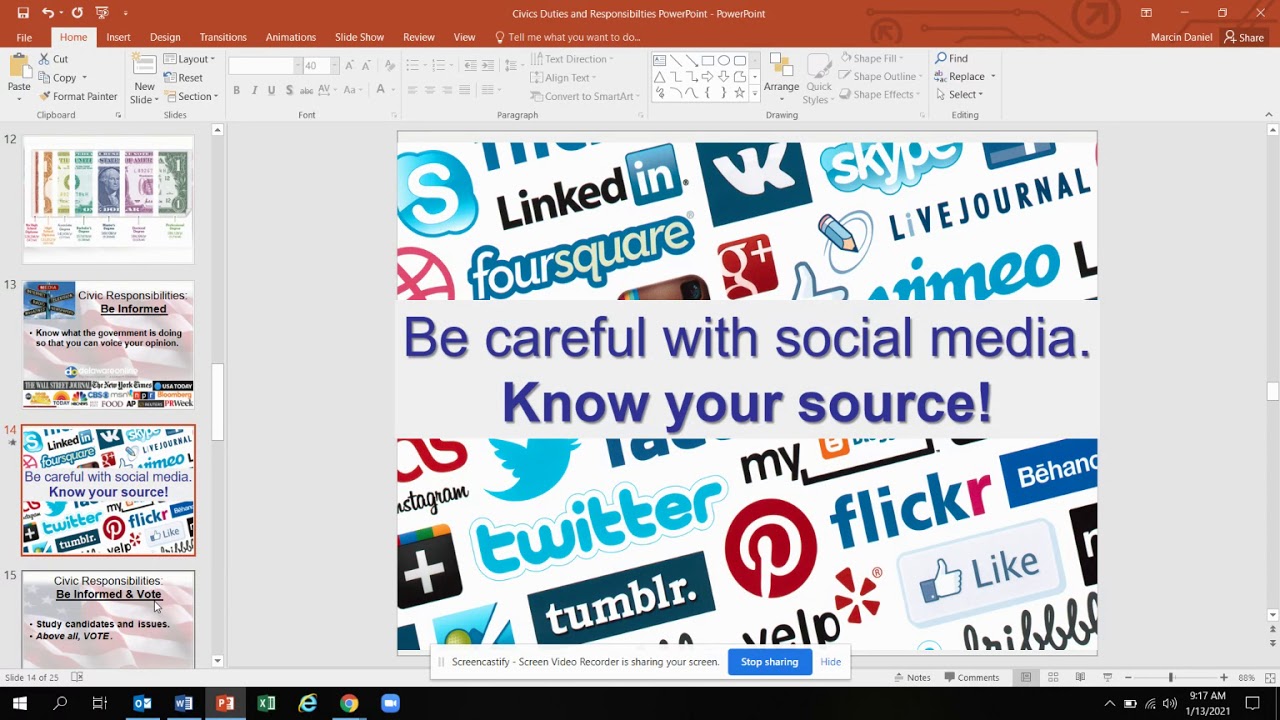Toggle the Notes pane
Image resolution: width=1280 pixels, height=720 pixels.
click(x=910, y=677)
